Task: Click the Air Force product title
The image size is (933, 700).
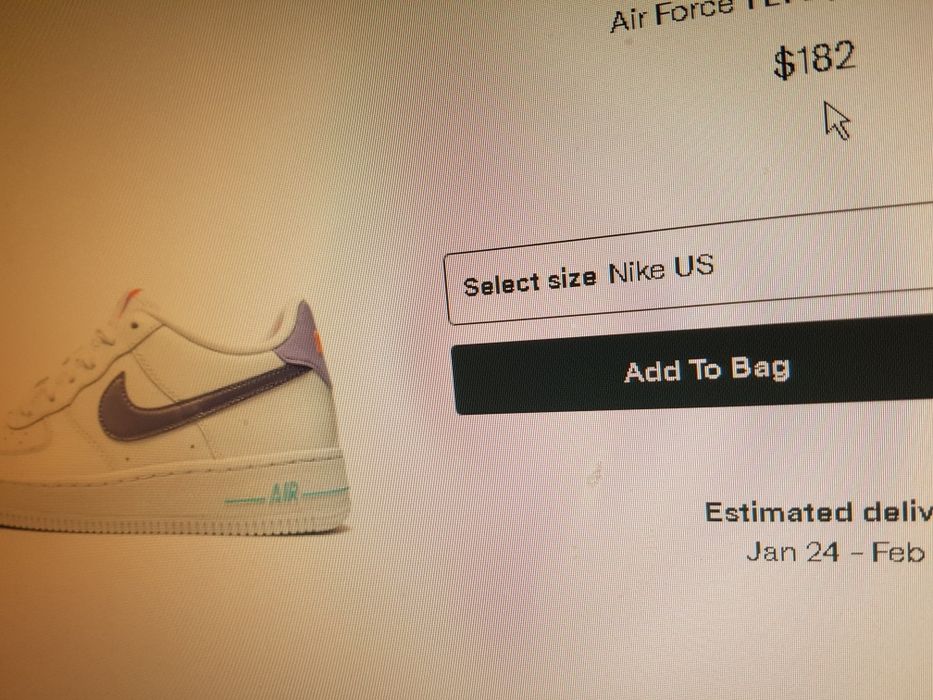Action: 671,15
